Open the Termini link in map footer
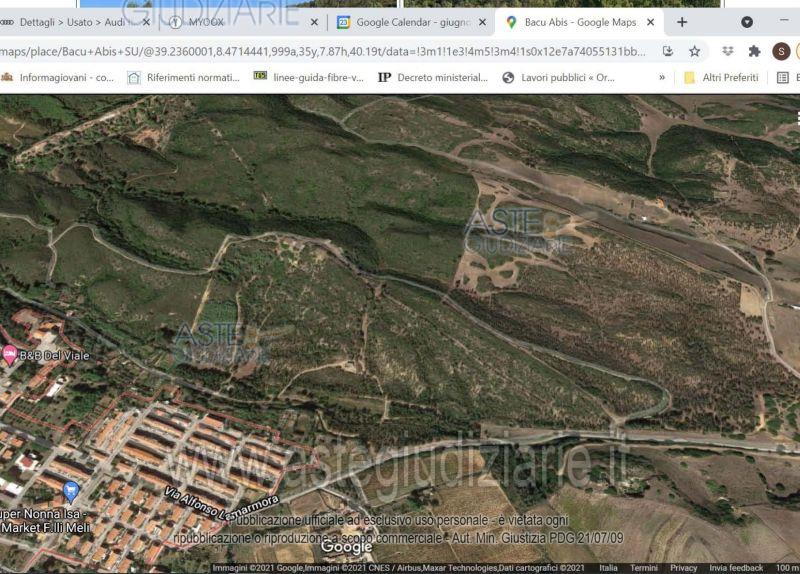Viewport: 800px width, 574px height. coord(644,568)
